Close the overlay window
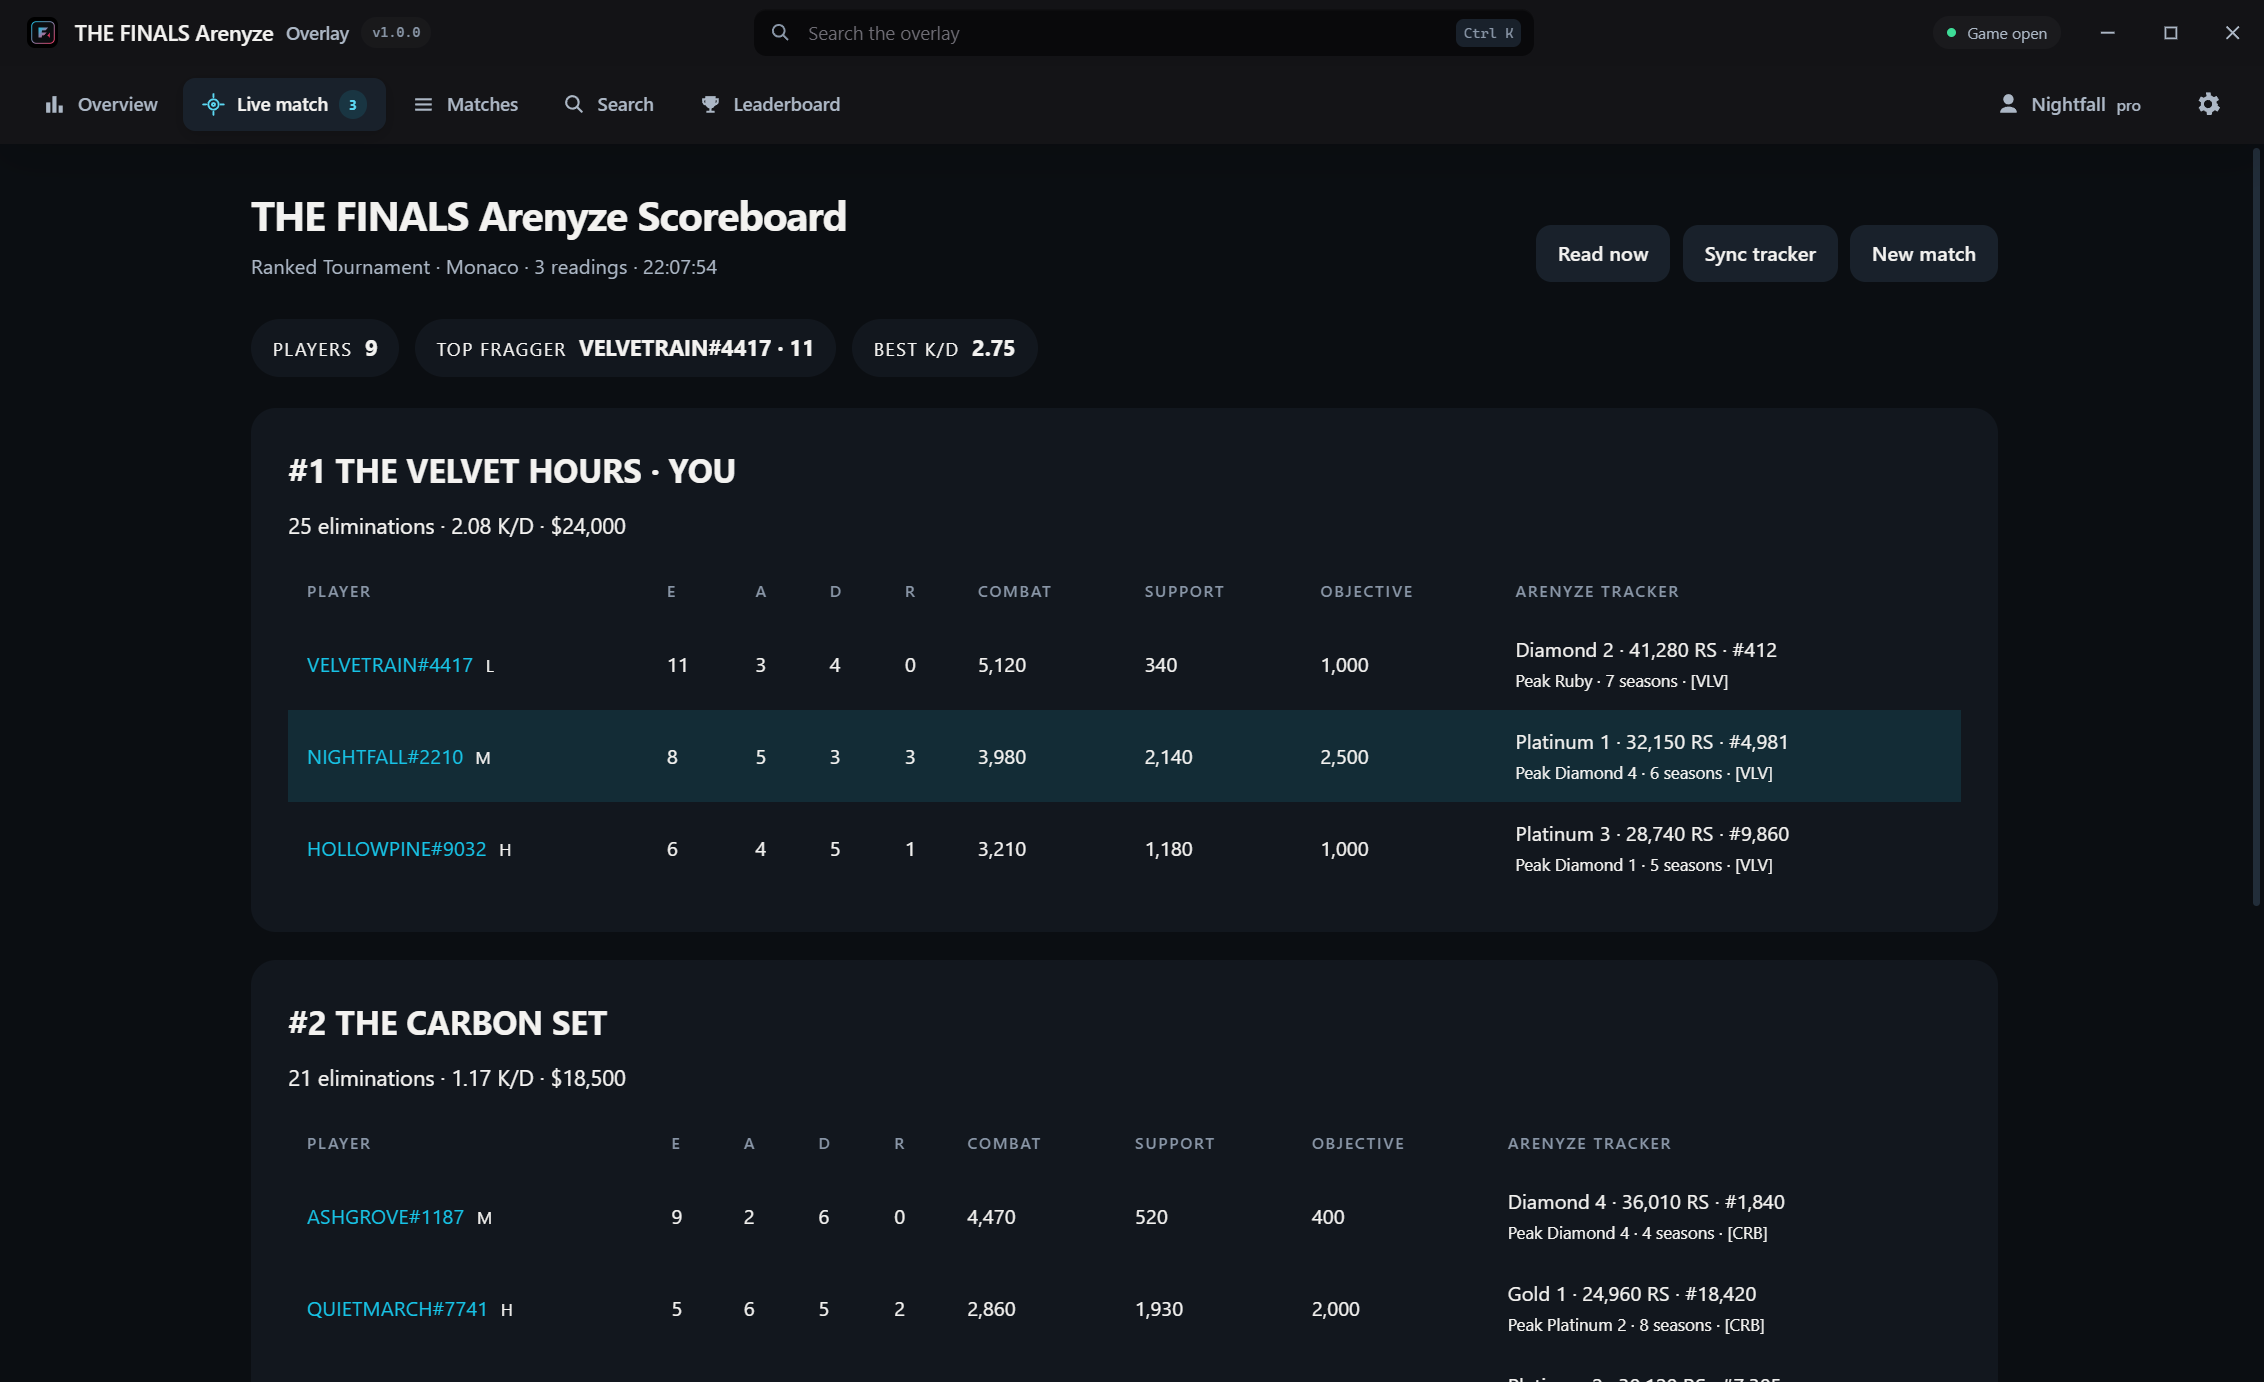 coord(2232,33)
